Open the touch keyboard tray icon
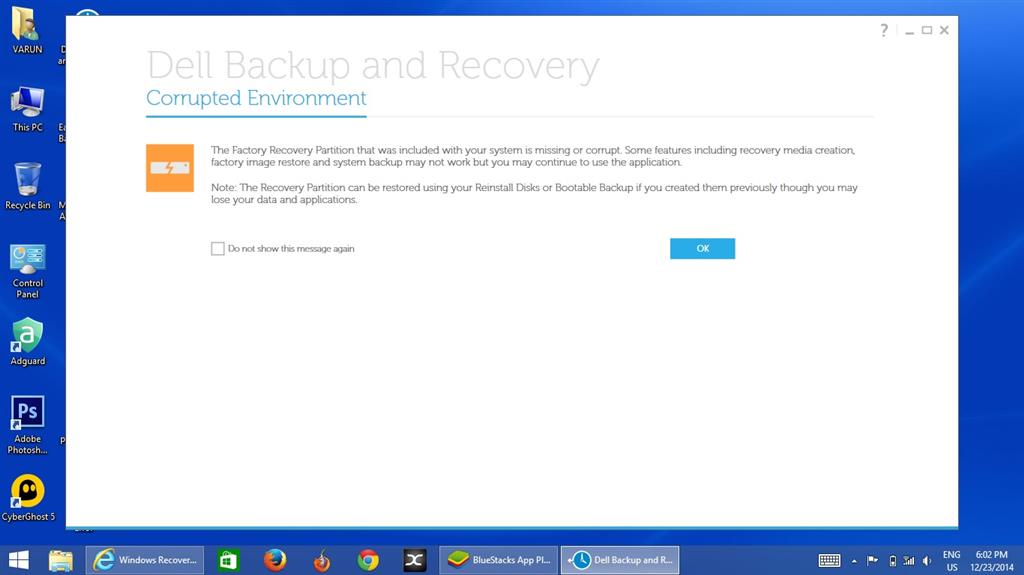Screen dimensions: 1024x575 pyautogui.click(x=829, y=561)
